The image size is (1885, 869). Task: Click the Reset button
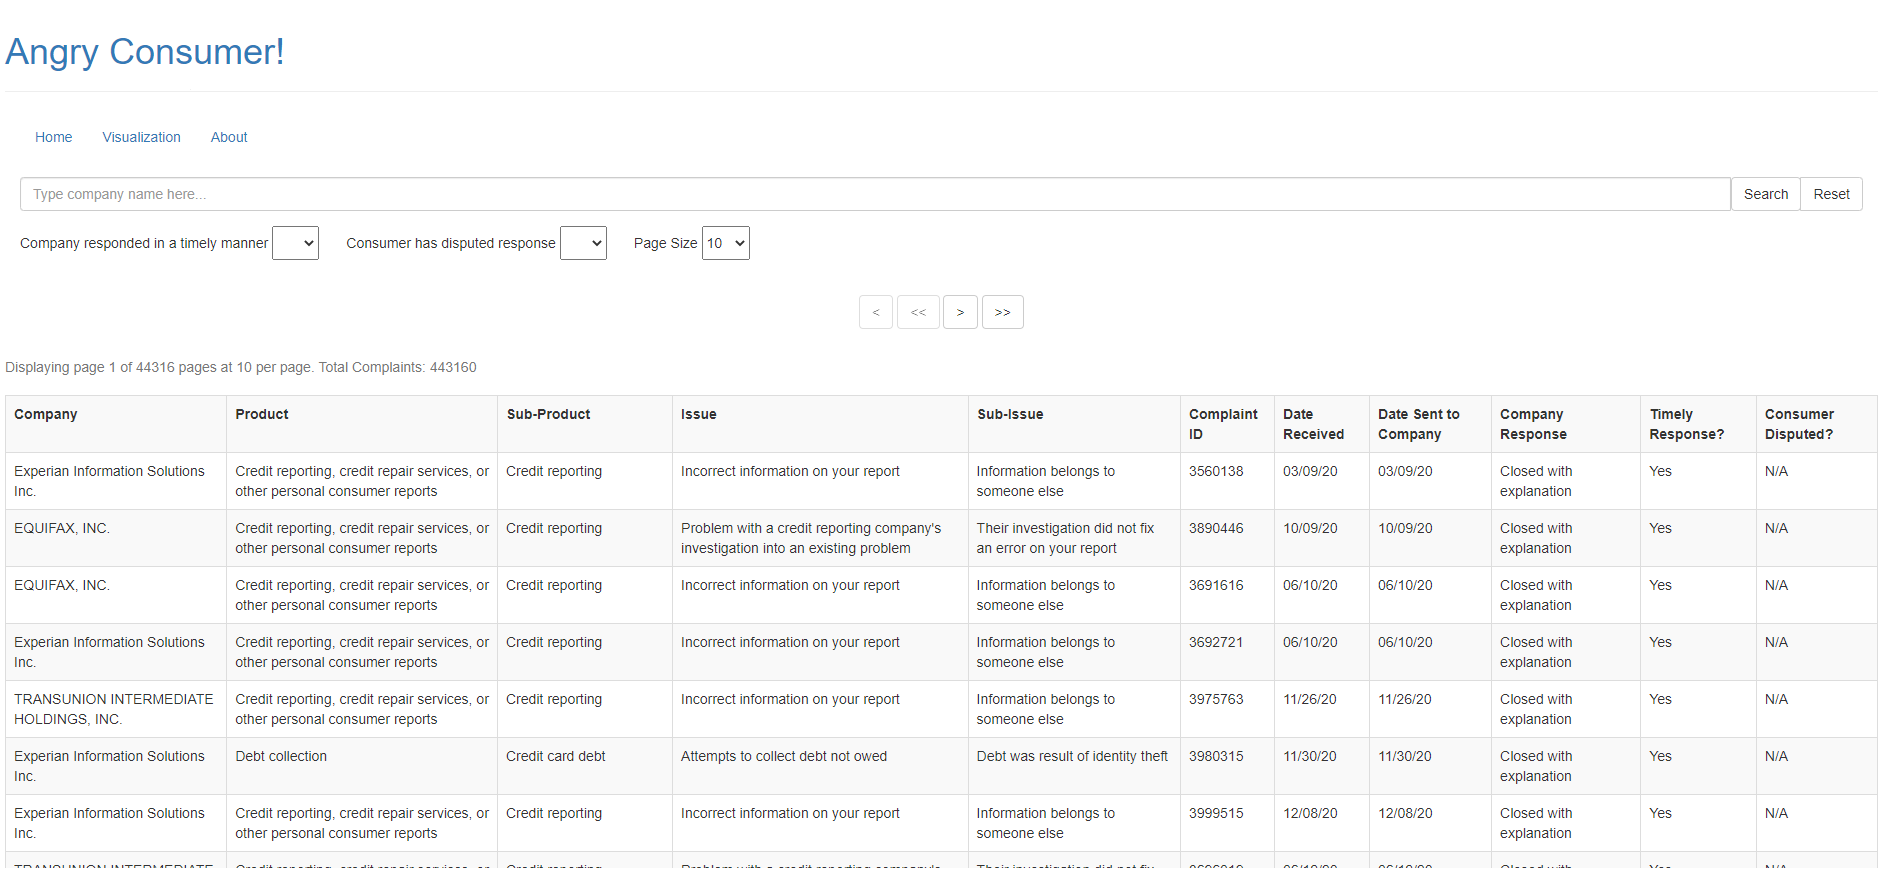tap(1831, 194)
